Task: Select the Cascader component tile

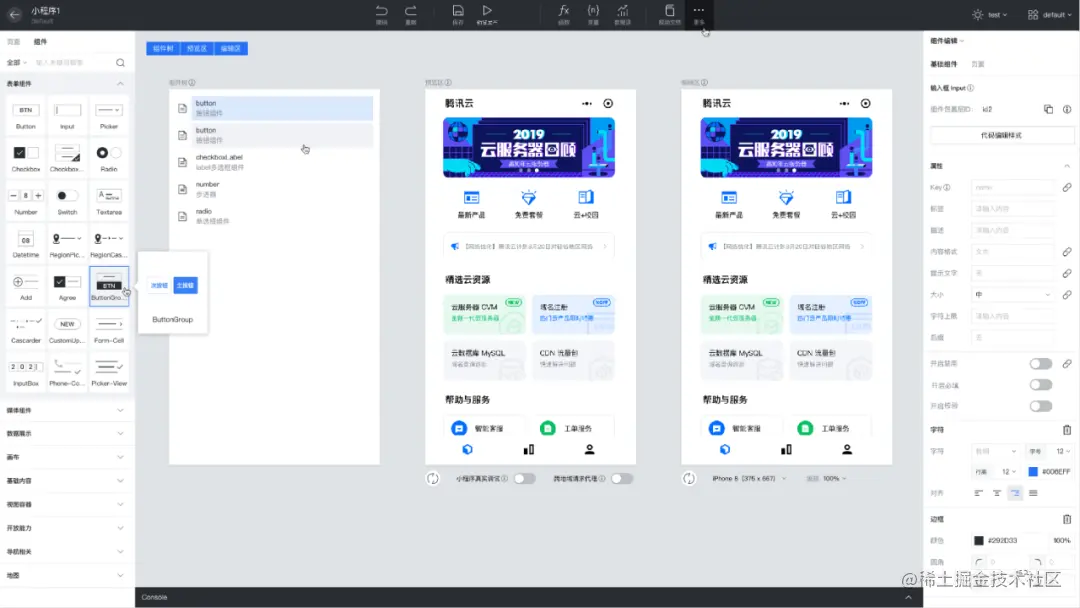Action: 25,330
